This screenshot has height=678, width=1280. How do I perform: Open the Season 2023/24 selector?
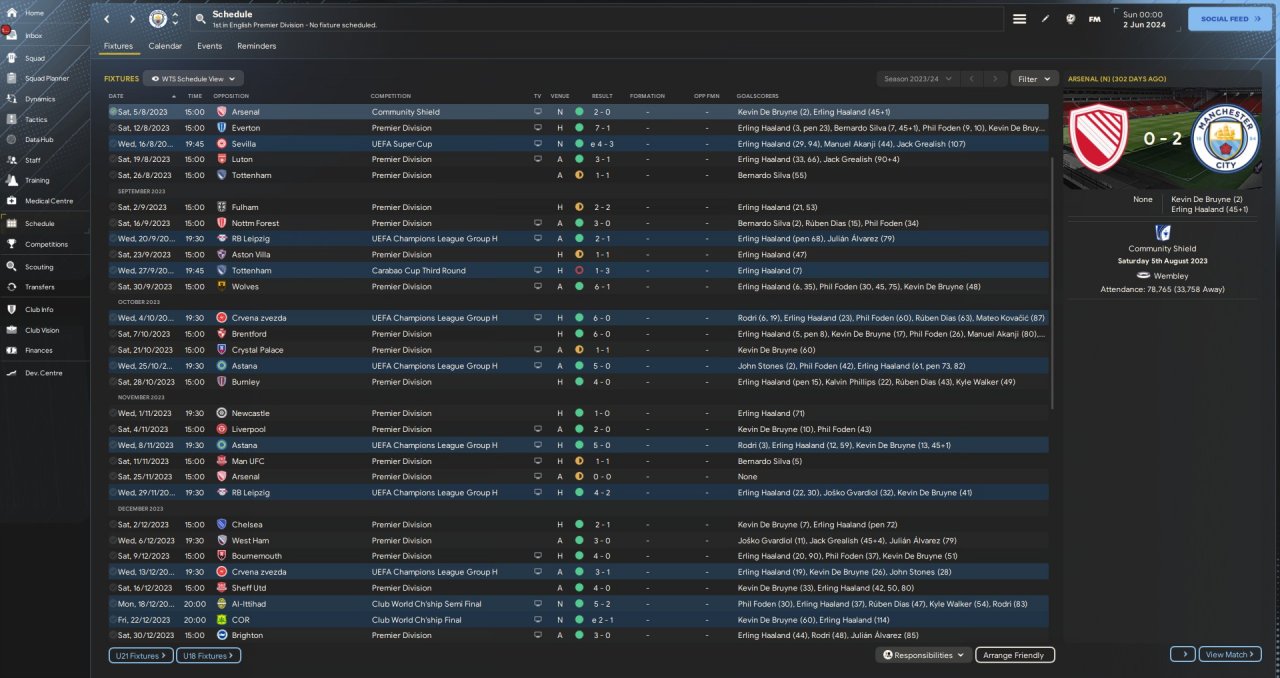(x=915, y=78)
